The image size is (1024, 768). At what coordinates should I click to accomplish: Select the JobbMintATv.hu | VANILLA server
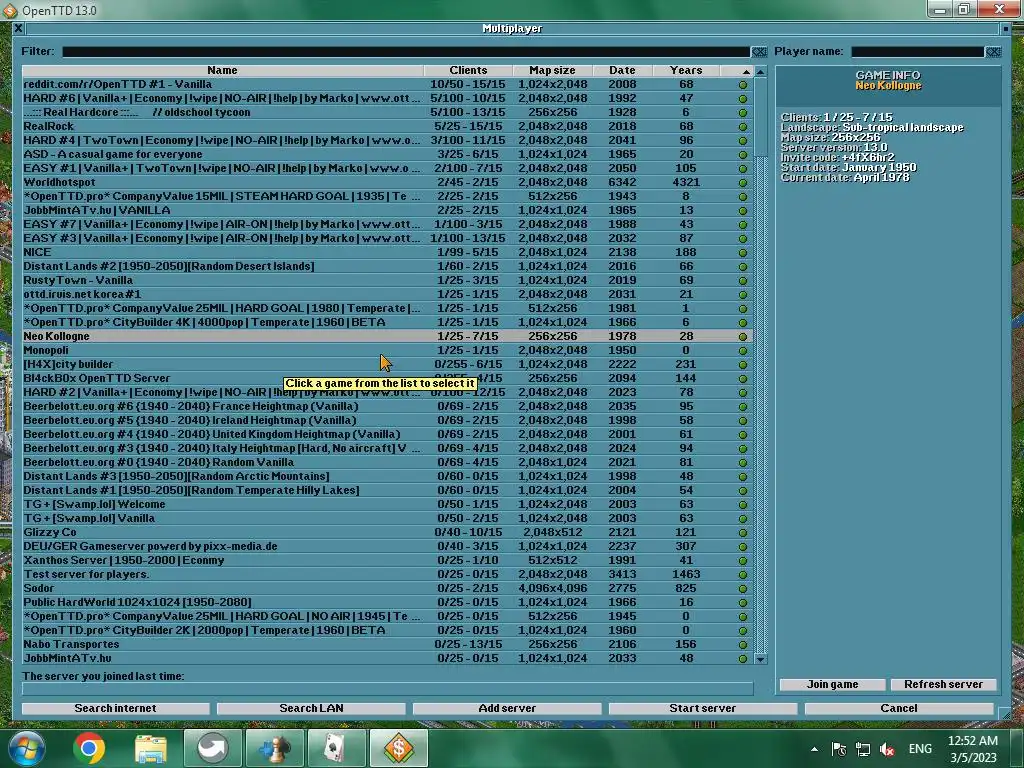point(387,210)
